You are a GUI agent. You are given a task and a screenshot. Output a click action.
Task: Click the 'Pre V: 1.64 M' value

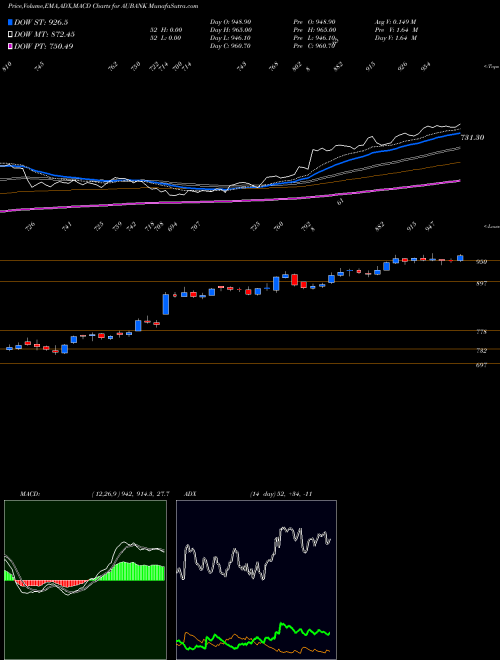tap(398, 30)
